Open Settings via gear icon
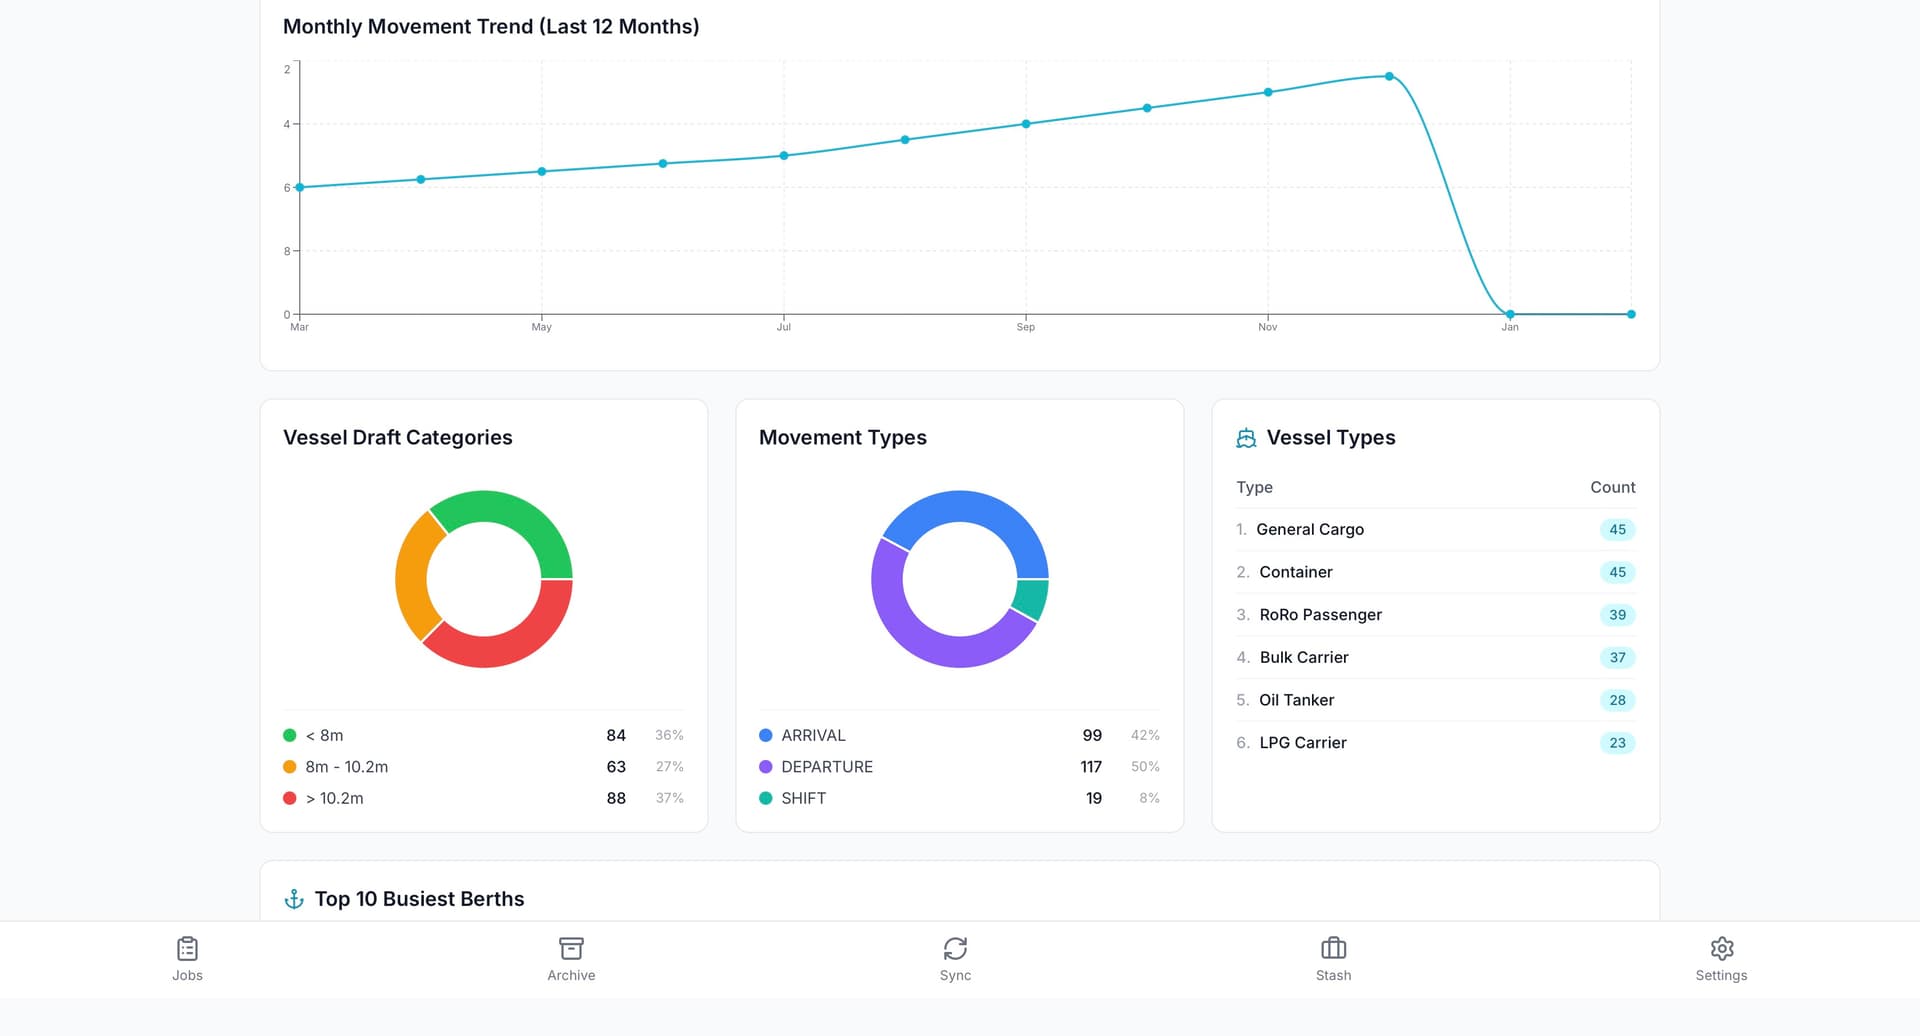This screenshot has height=1036, width=1920. (1721, 958)
